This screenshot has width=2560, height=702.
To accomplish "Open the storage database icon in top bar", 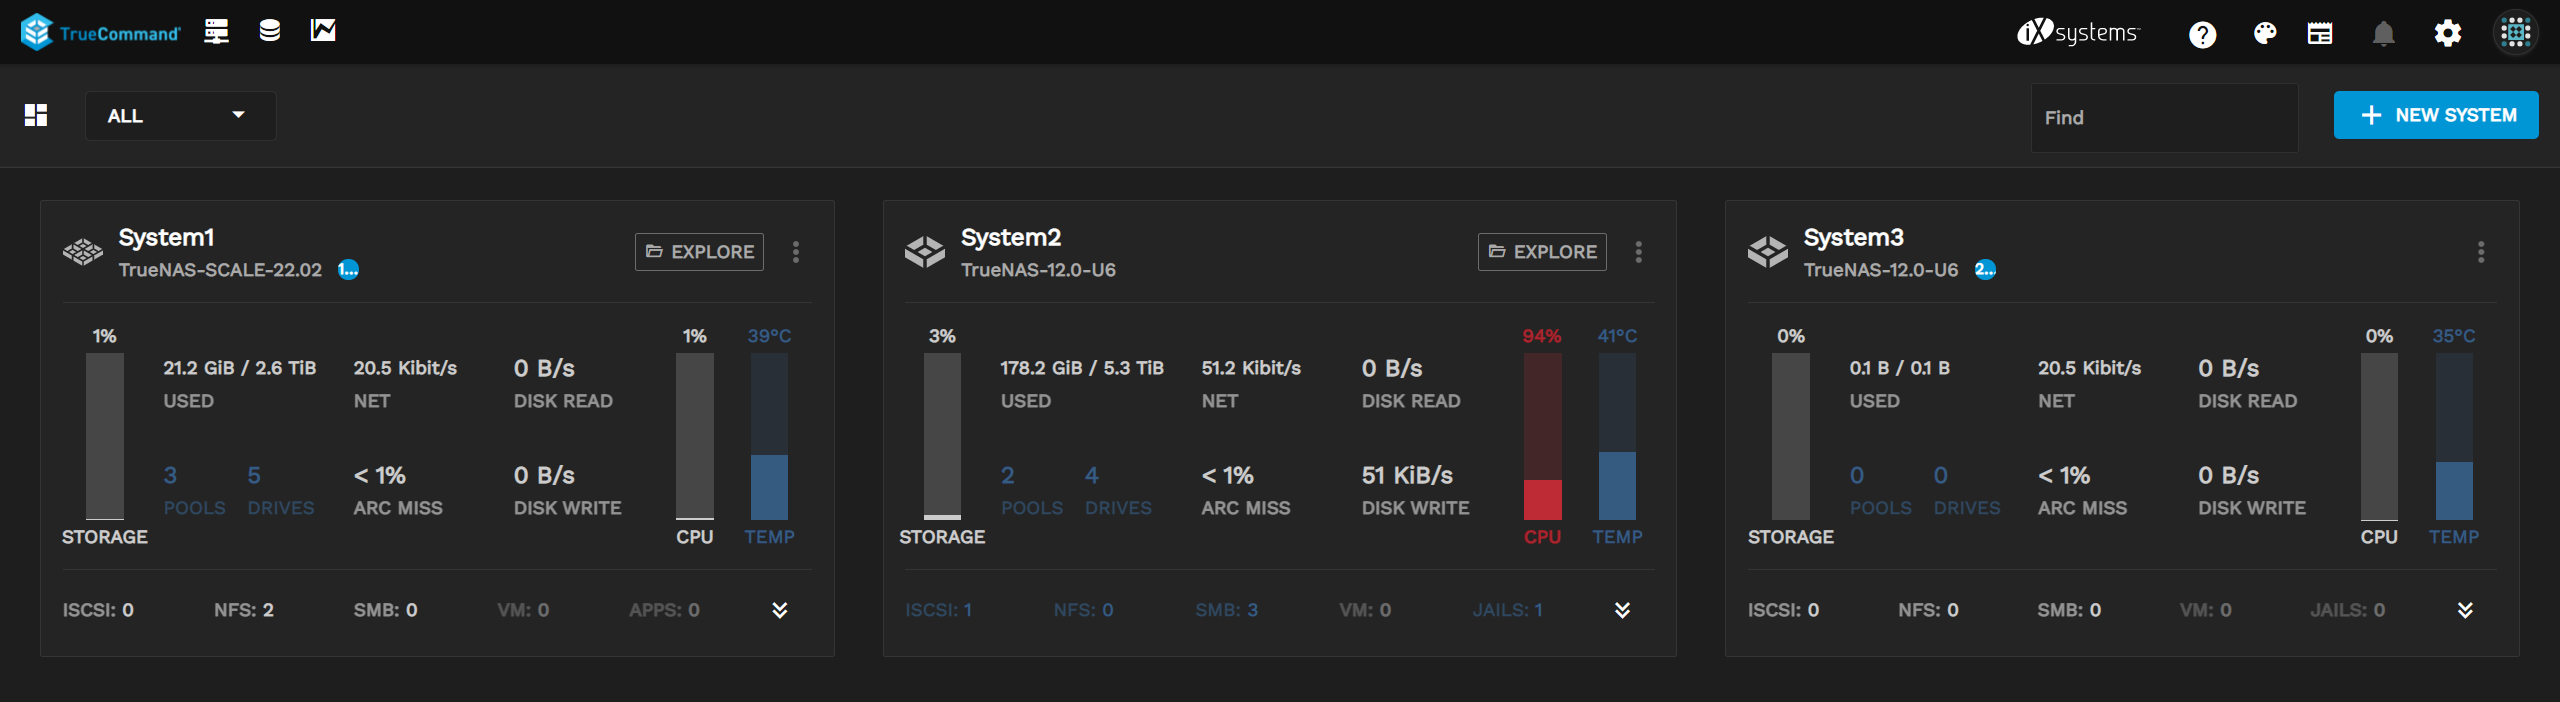I will (x=269, y=31).
